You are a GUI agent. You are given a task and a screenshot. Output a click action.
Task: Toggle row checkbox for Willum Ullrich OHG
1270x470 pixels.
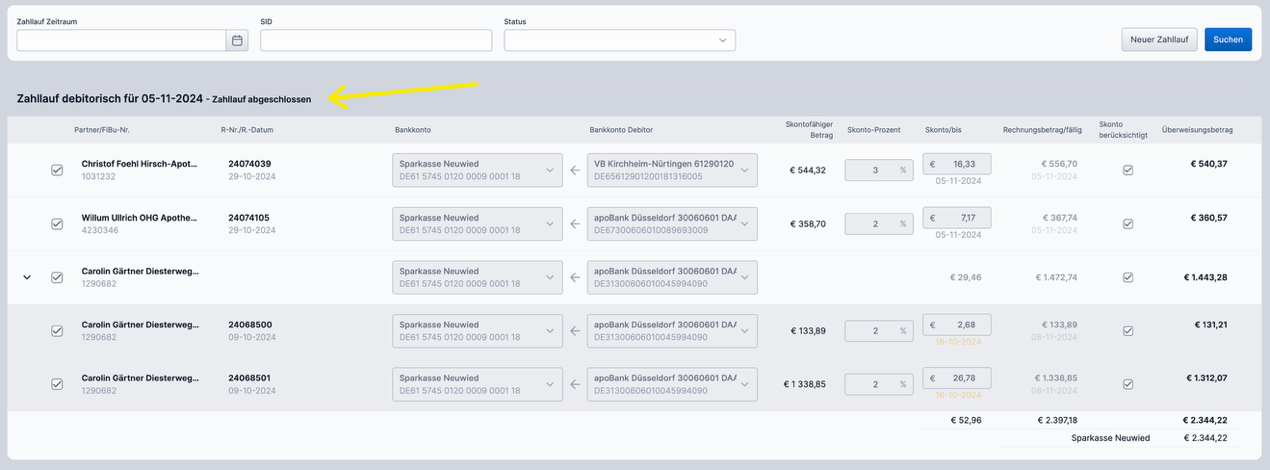tap(57, 224)
